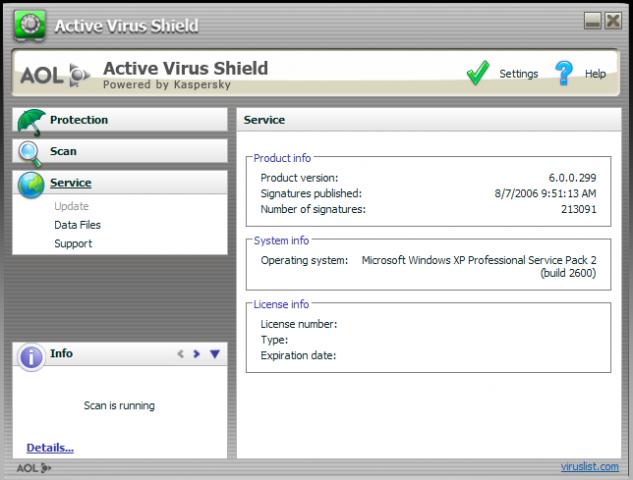Click the Microsoft Windows XP Professional text
Image resolution: width=633 pixels, height=480 pixels.
479,260
